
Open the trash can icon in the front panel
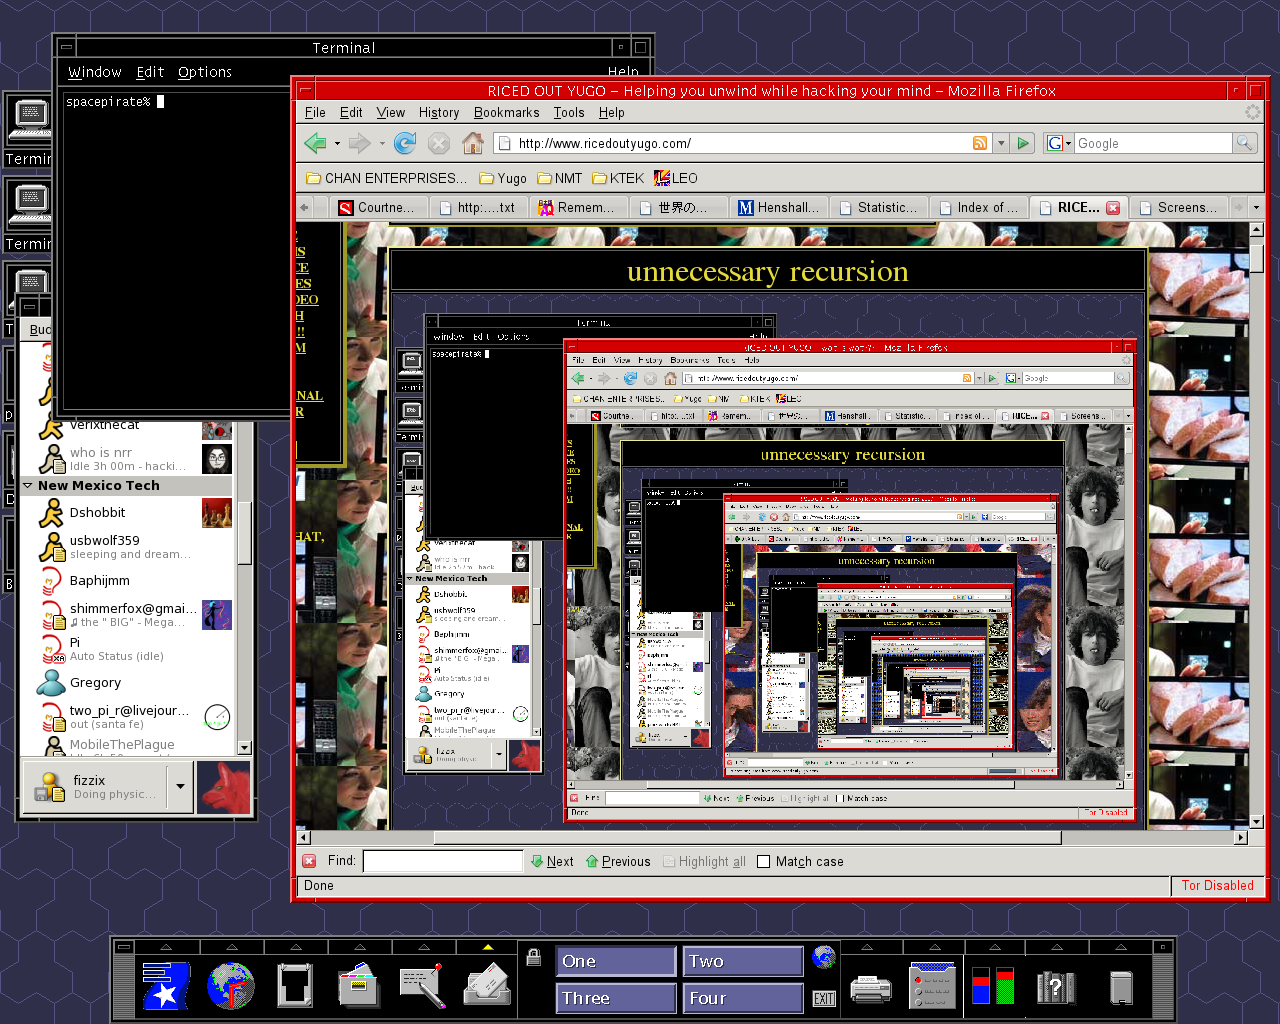coord(1121,987)
